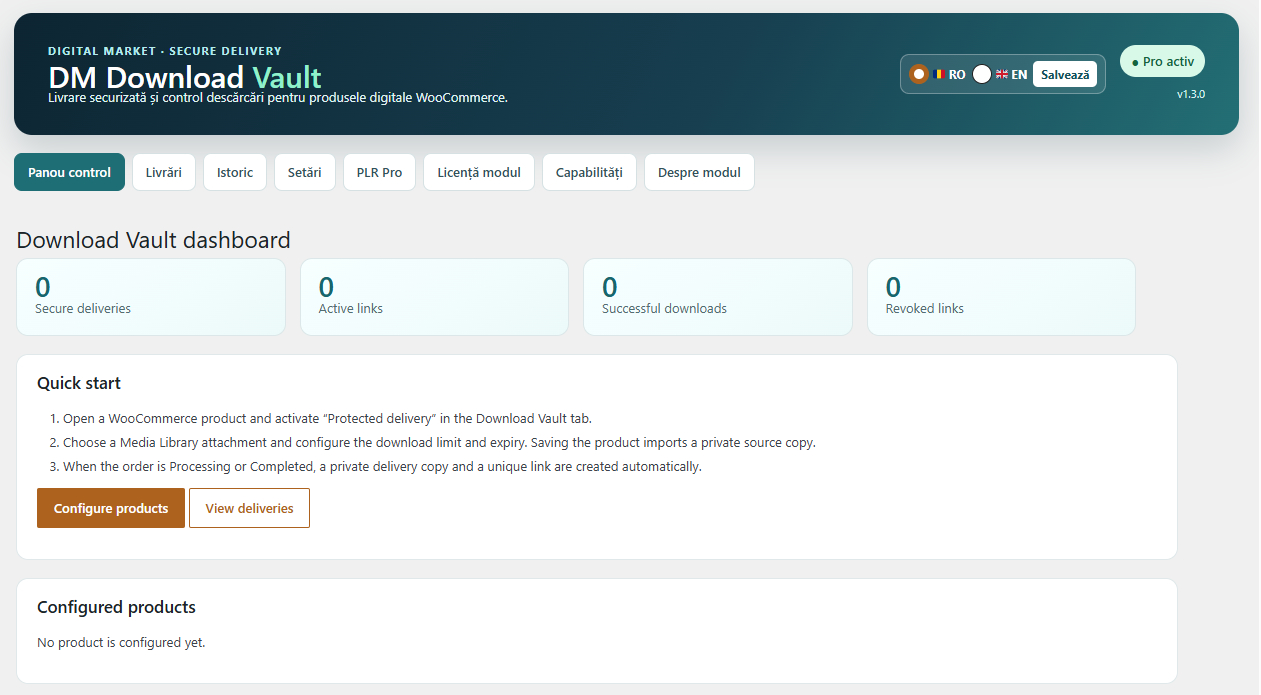Screen dimensions: 1261x695
Task: Click the View deliveries button
Action: [249, 508]
